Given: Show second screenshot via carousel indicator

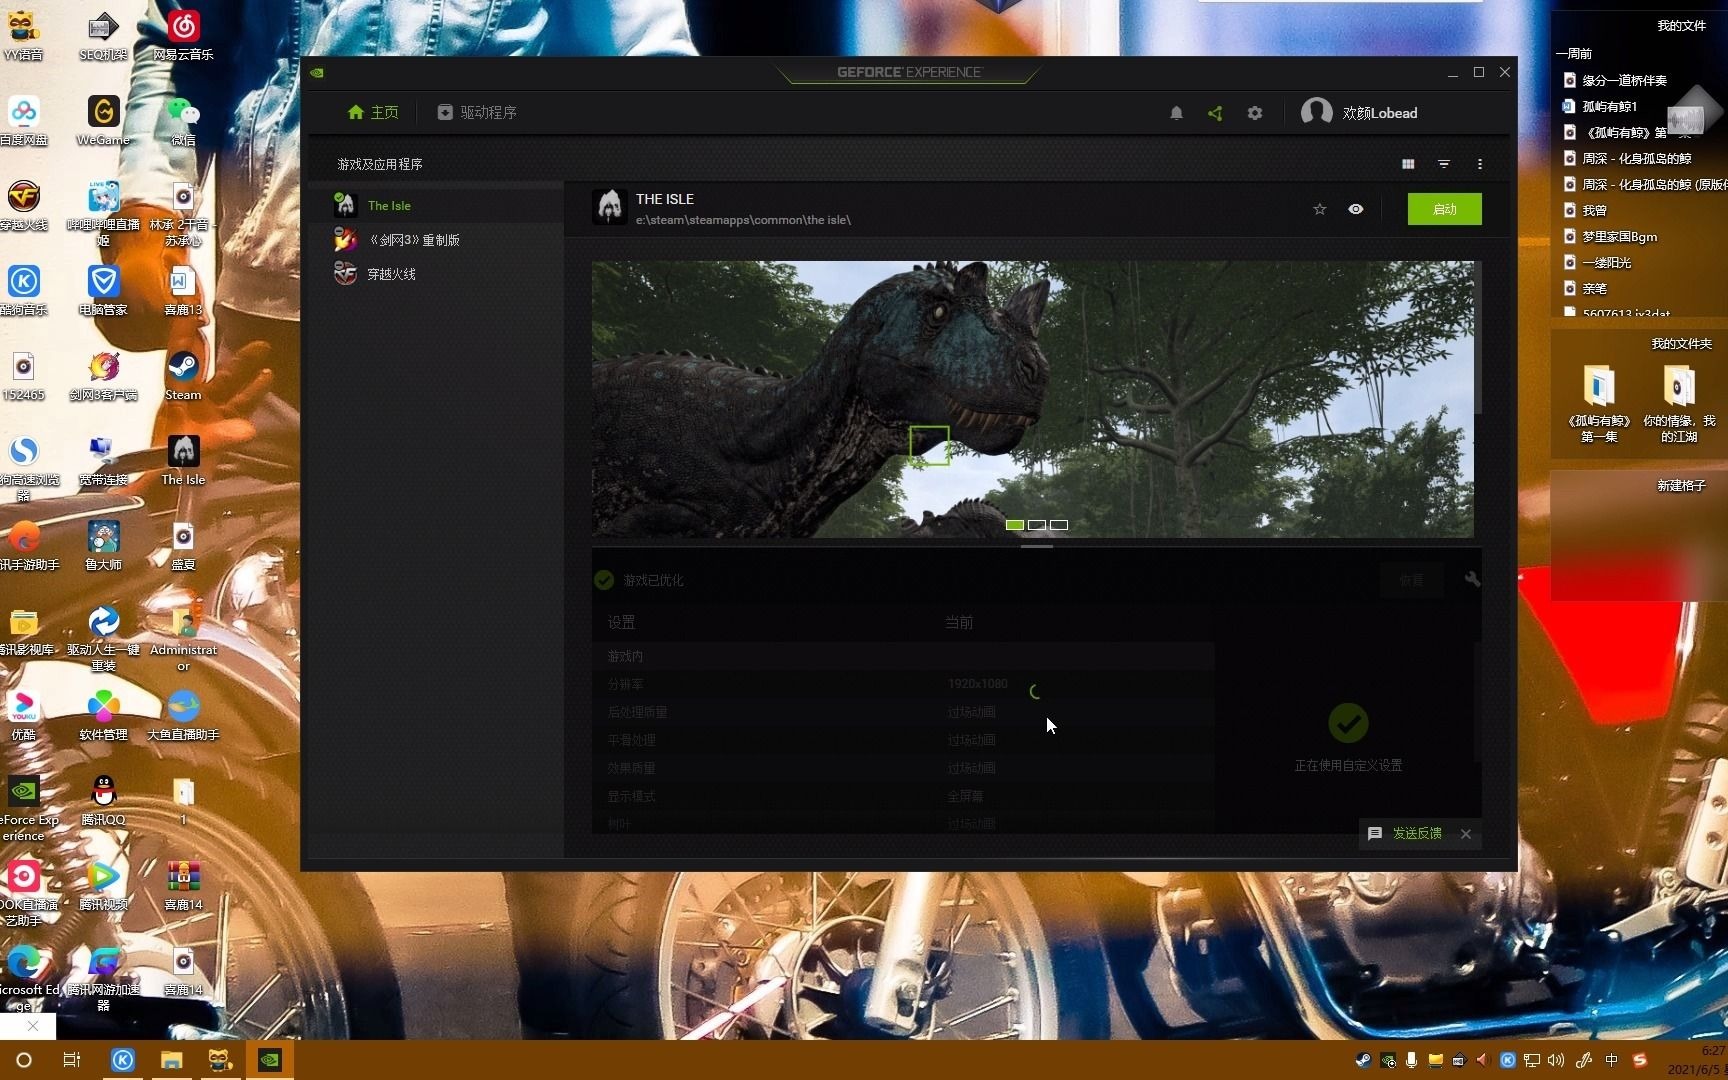Looking at the screenshot, I should [1037, 525].
